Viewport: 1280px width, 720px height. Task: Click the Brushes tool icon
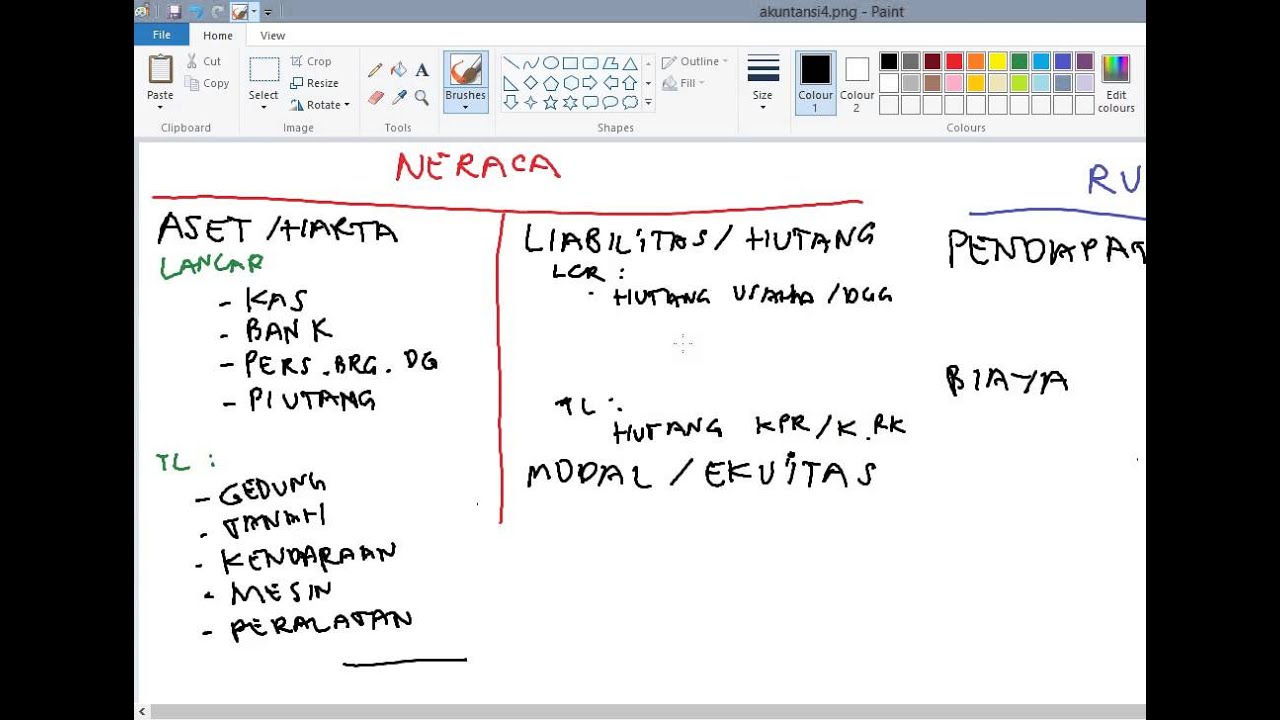[x=465, y=71]
